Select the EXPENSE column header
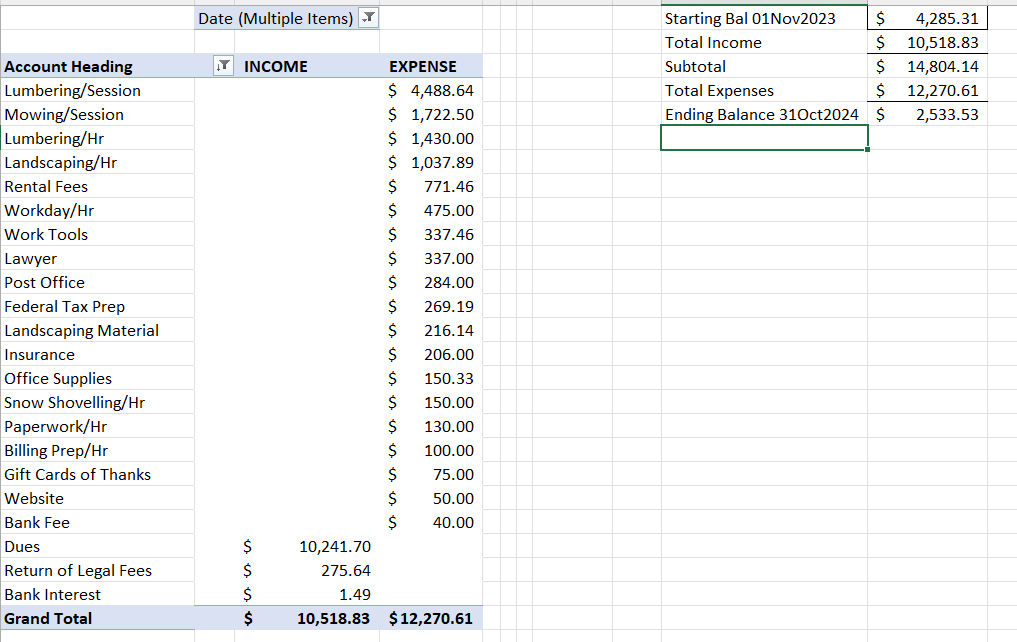This screenshot has height=642, width=1017. pos(422,67)
